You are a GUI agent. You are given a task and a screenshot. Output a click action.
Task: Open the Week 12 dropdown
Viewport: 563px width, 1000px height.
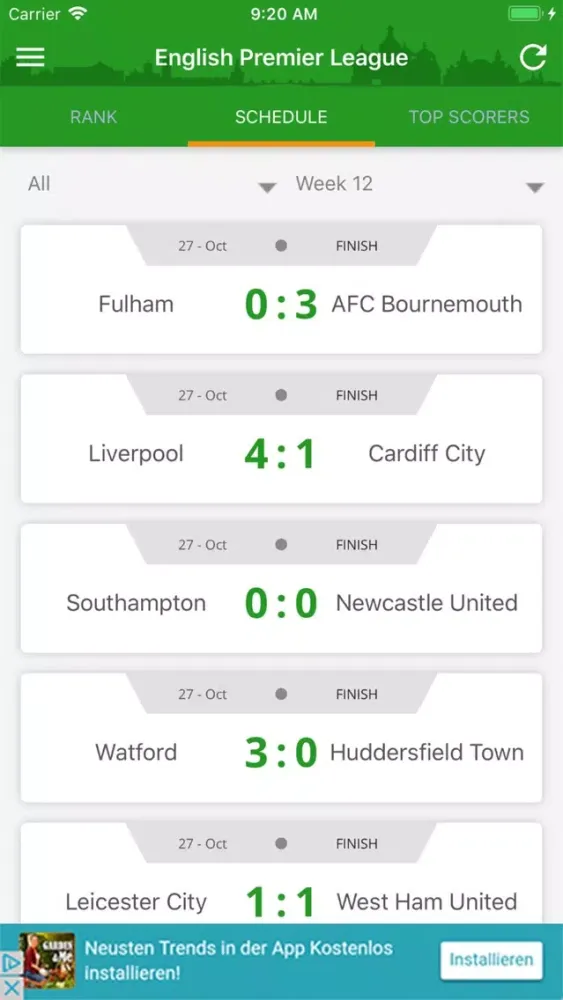coord(420,185)
